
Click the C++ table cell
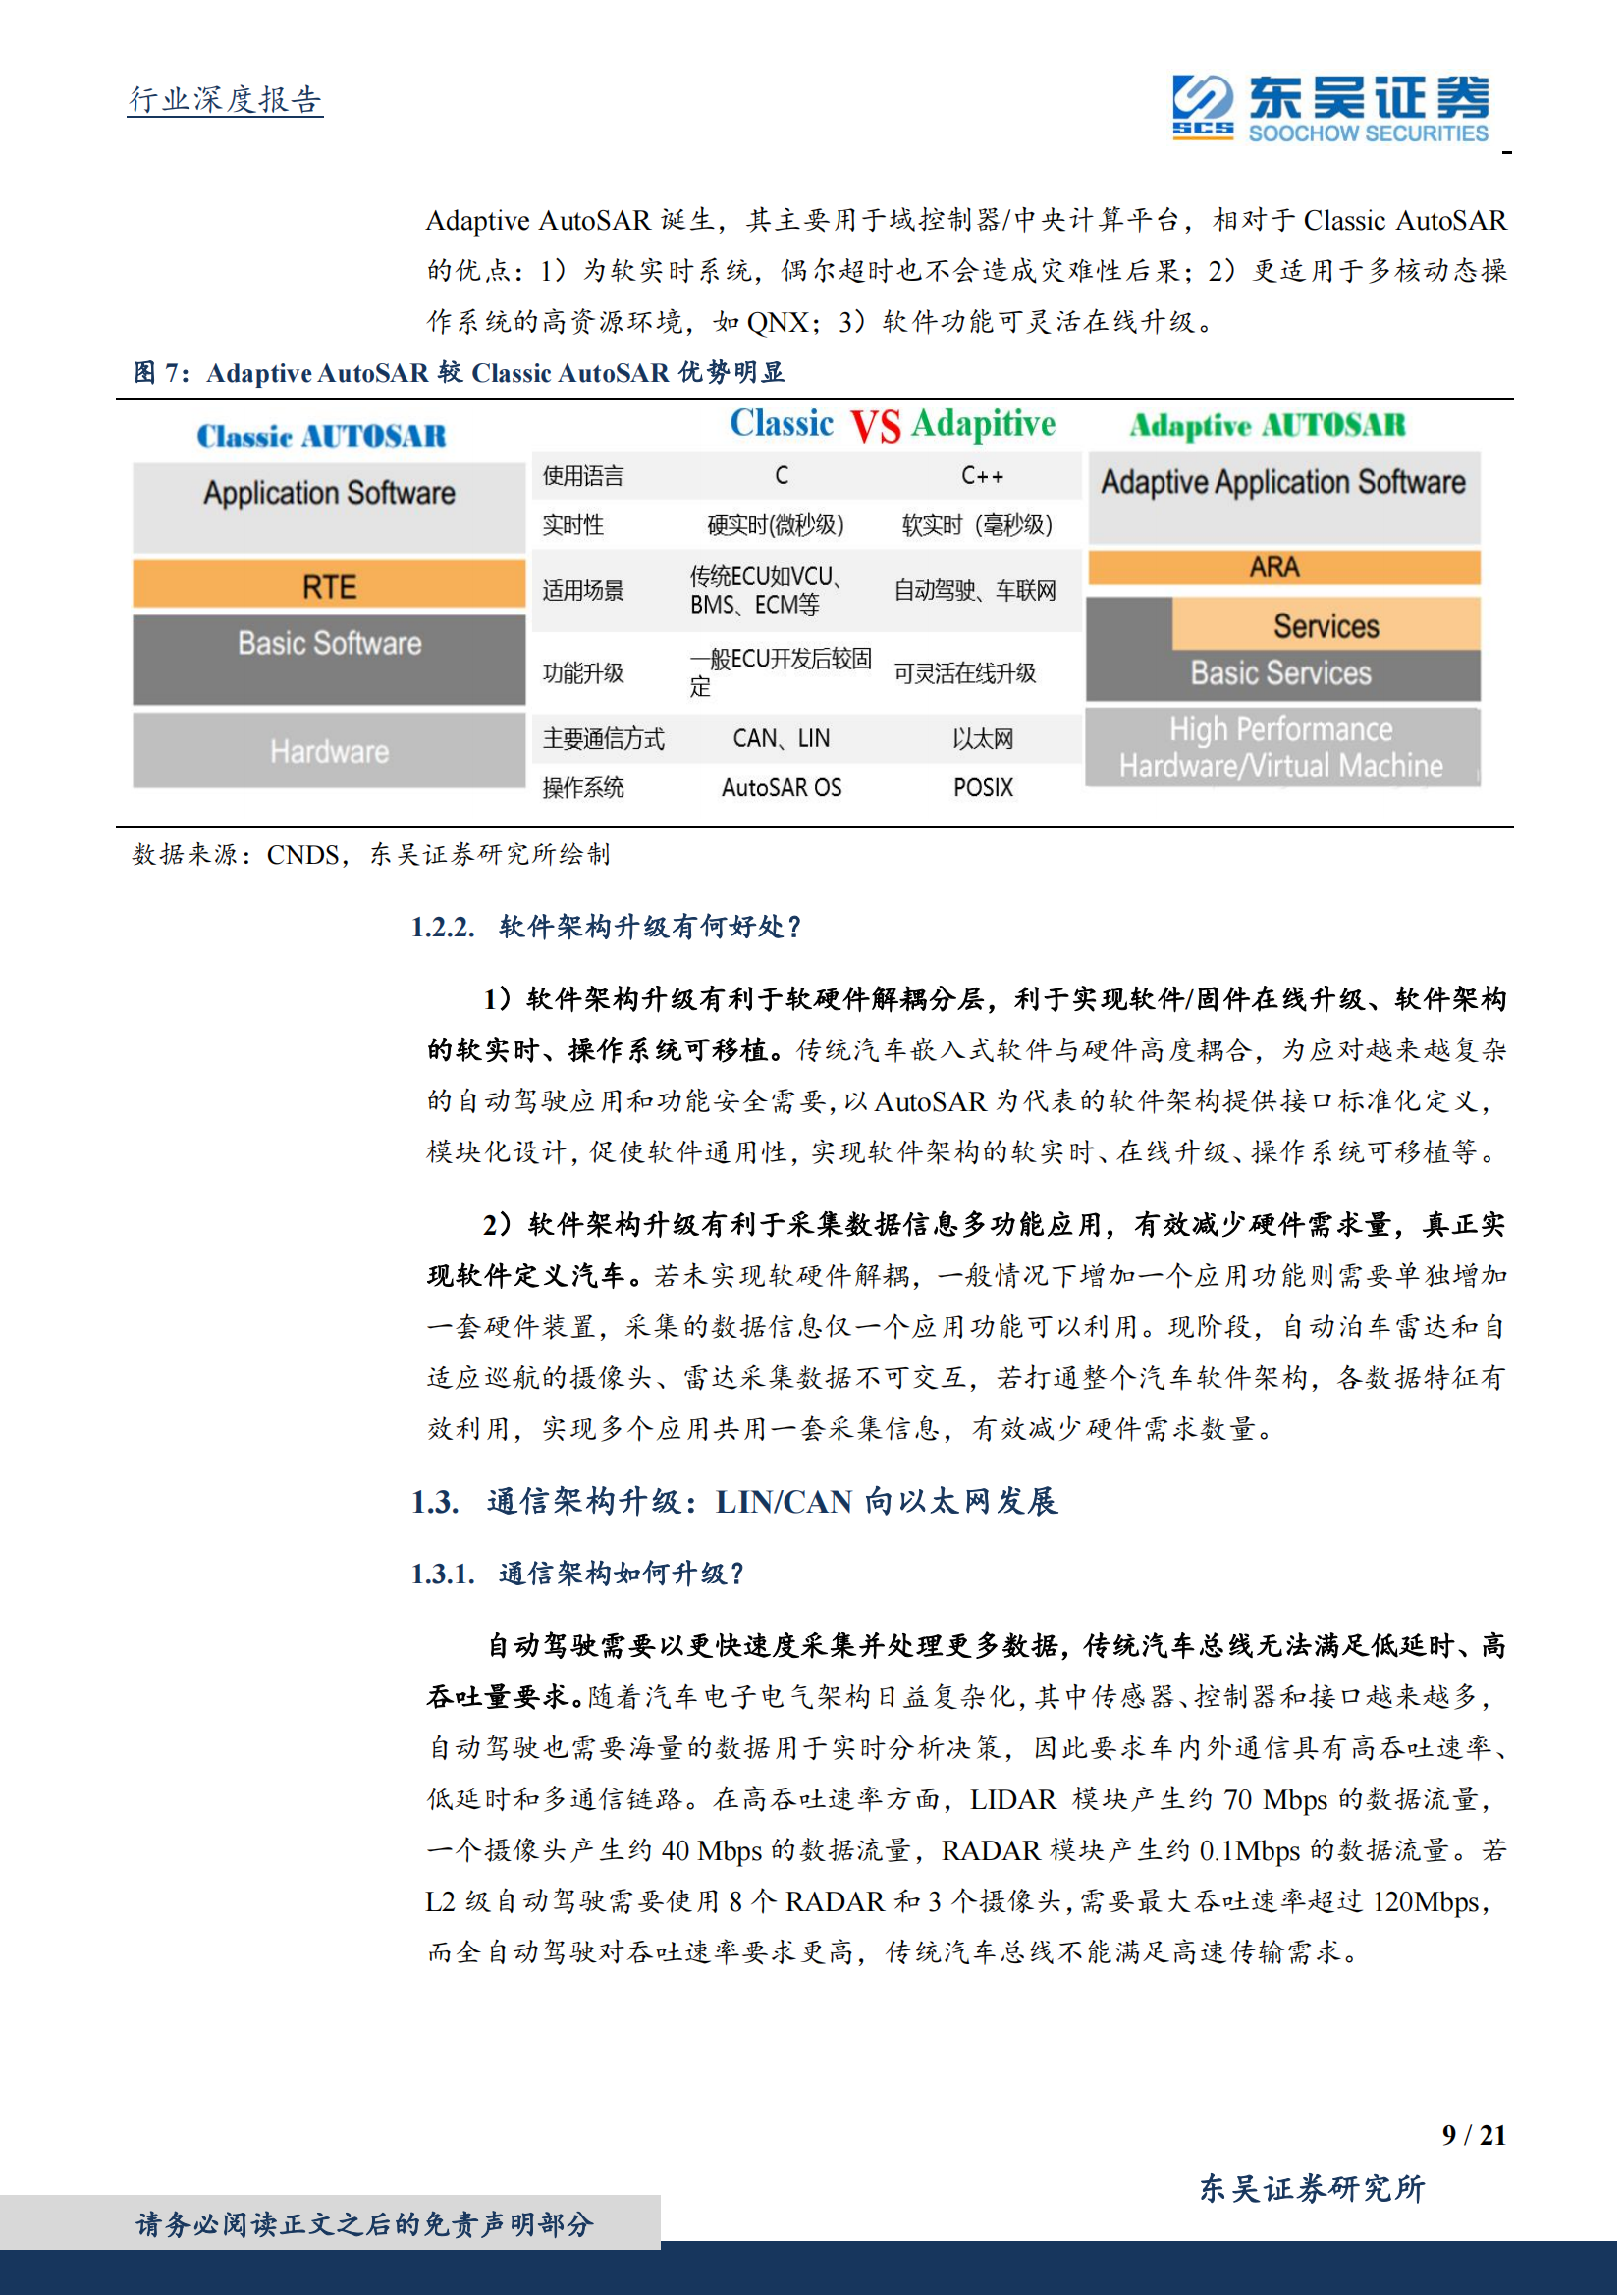(x=983, y=476)
